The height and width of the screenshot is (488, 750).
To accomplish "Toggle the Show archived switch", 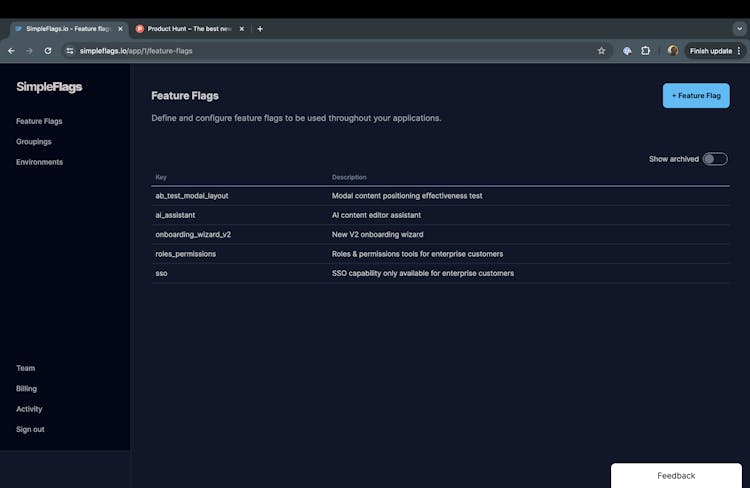I will 715,159.
